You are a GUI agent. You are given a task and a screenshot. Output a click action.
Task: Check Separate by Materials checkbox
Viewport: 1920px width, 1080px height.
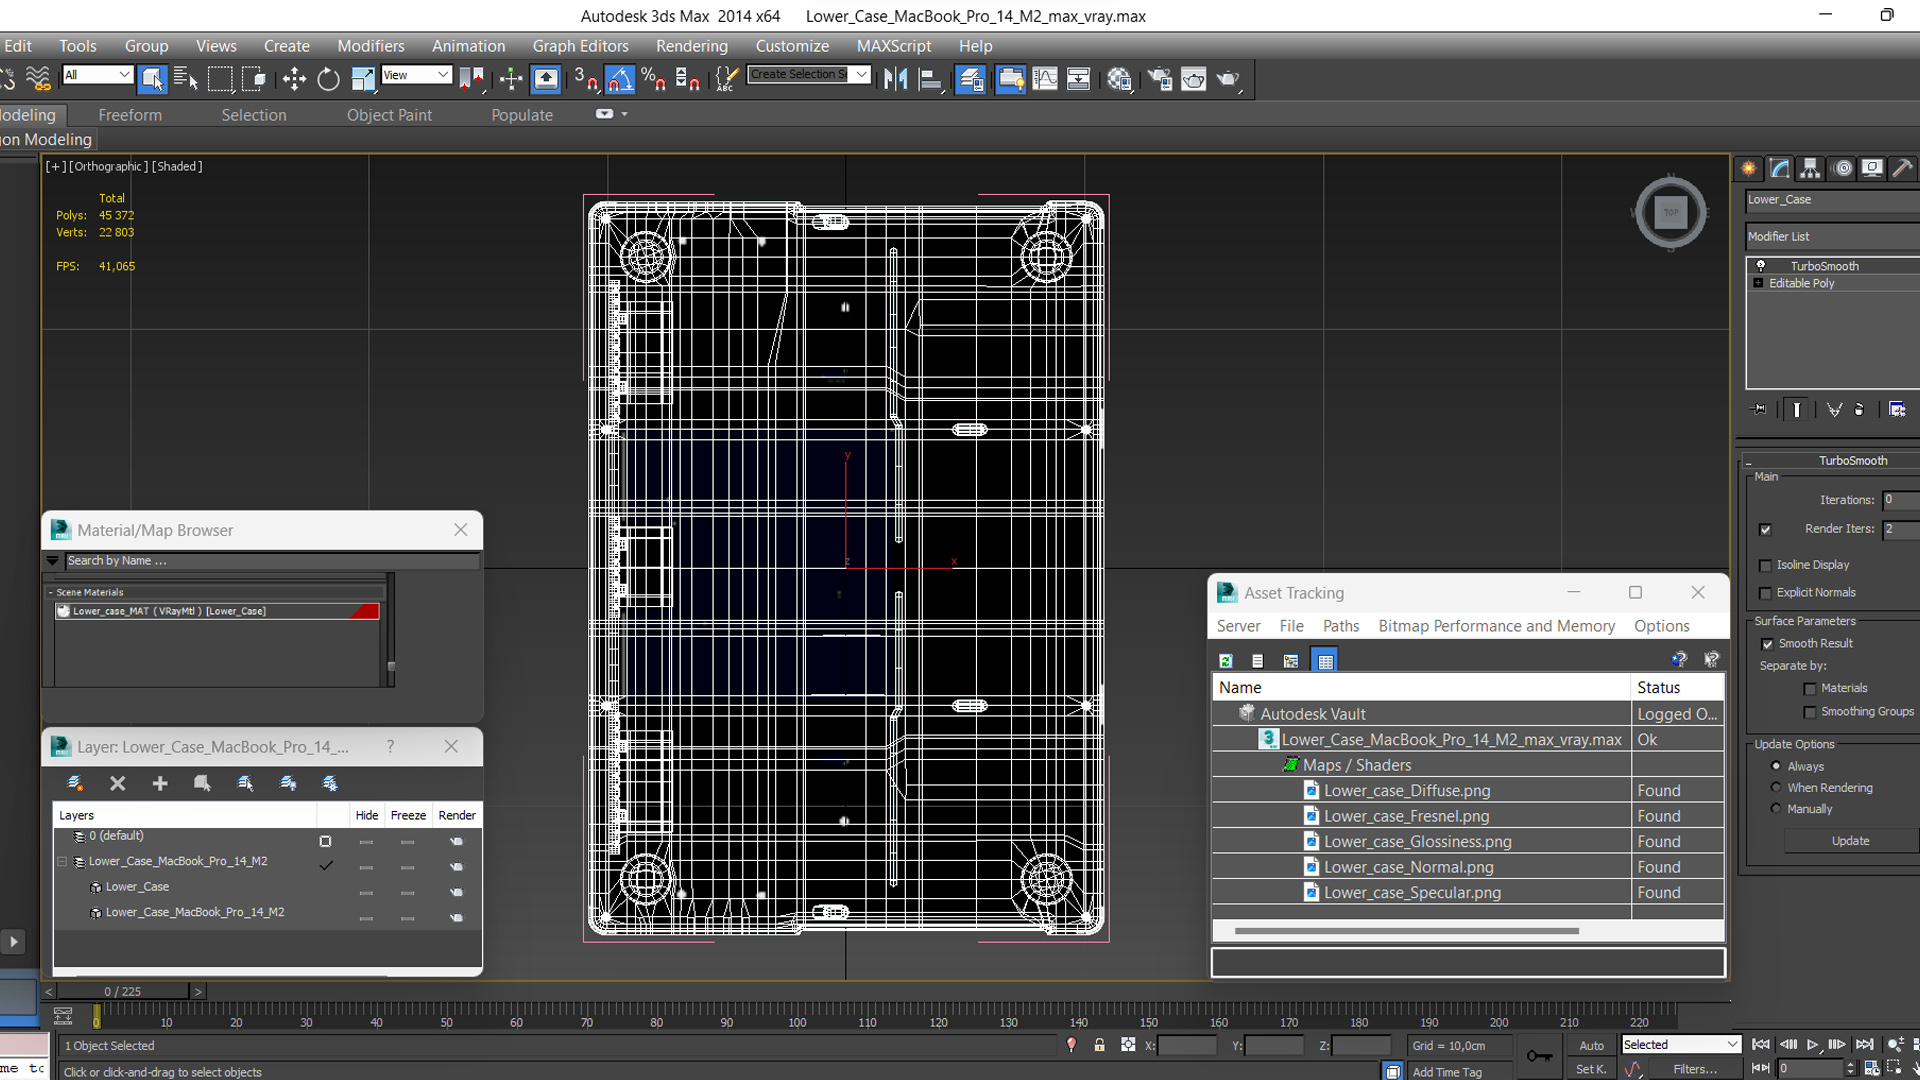(1810, 689)
